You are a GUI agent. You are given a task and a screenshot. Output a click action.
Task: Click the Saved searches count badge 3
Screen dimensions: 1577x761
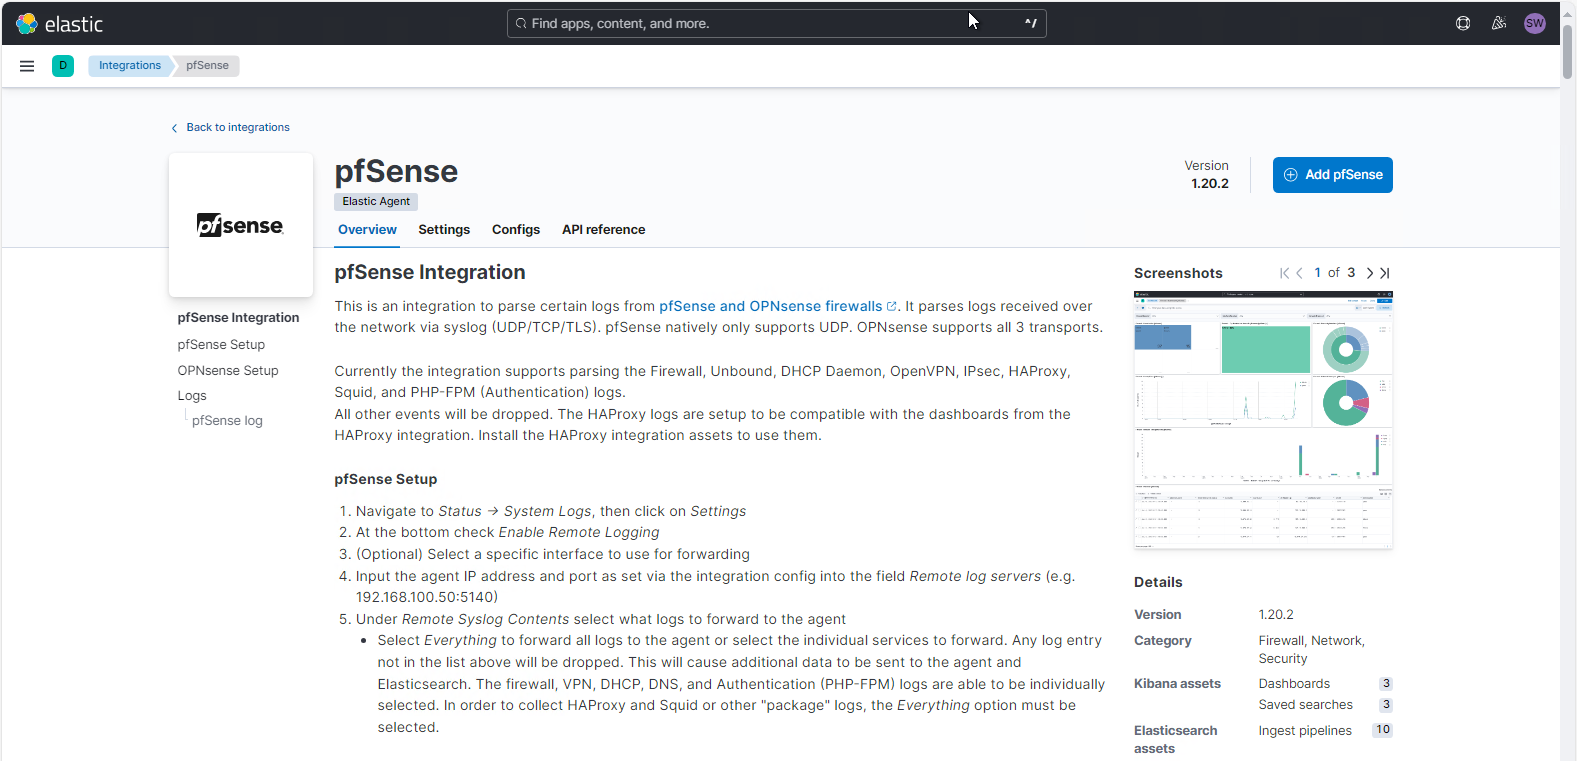(1385, 705)
